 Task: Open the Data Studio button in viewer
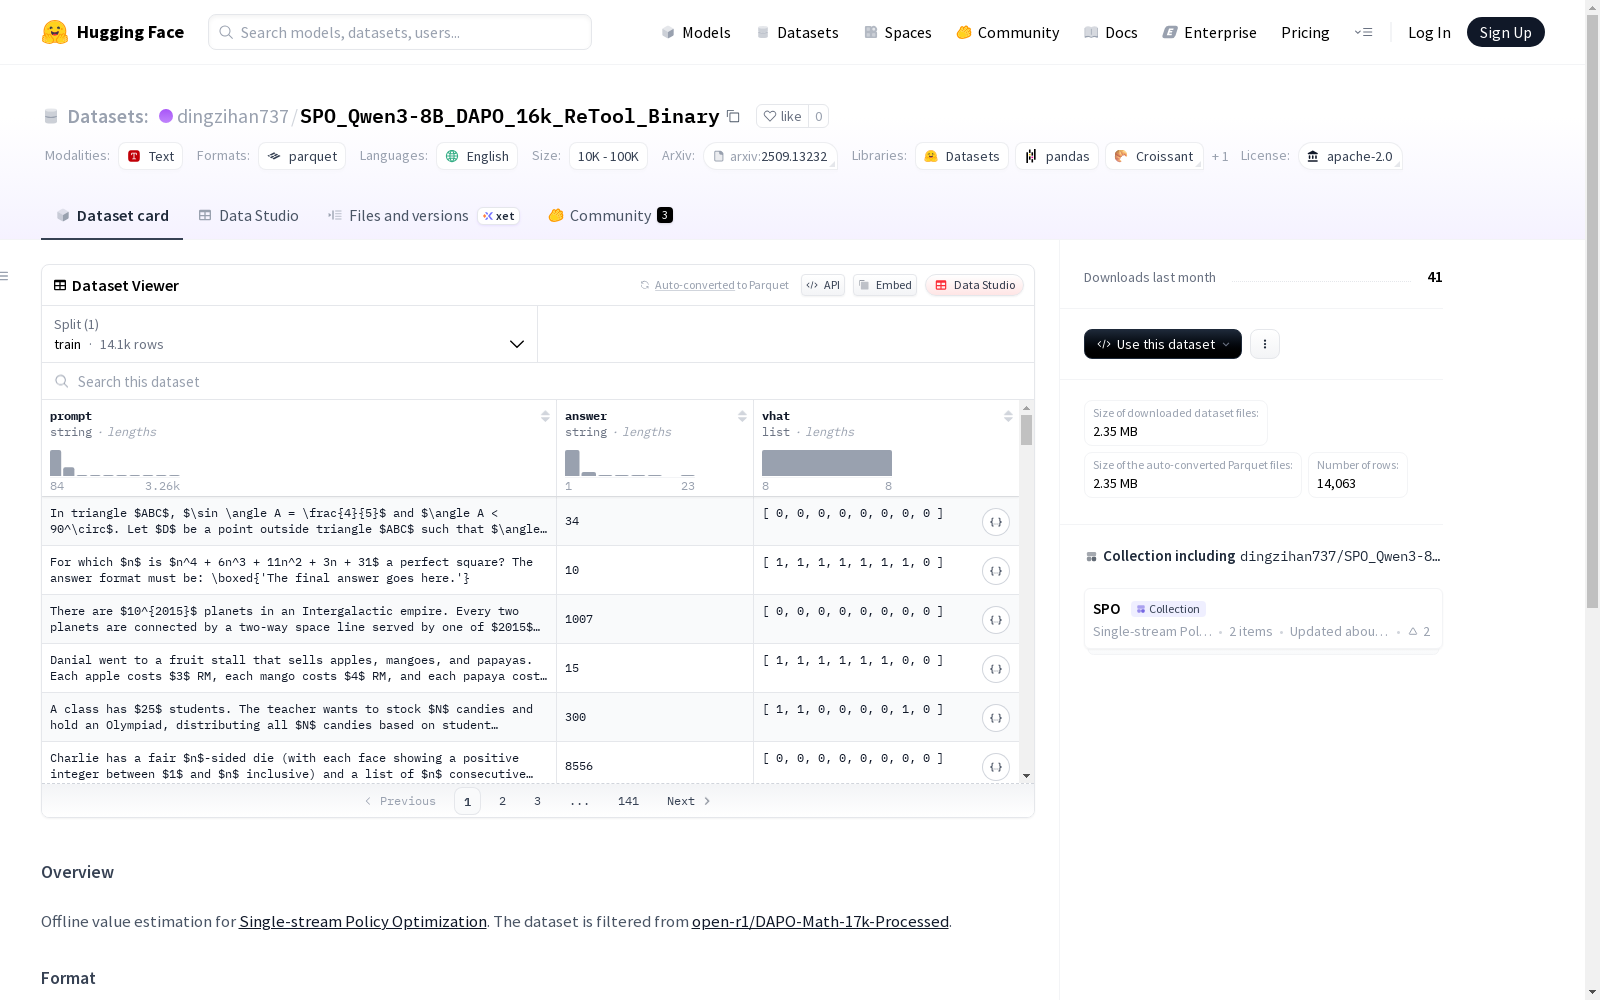tap(974, 285)
